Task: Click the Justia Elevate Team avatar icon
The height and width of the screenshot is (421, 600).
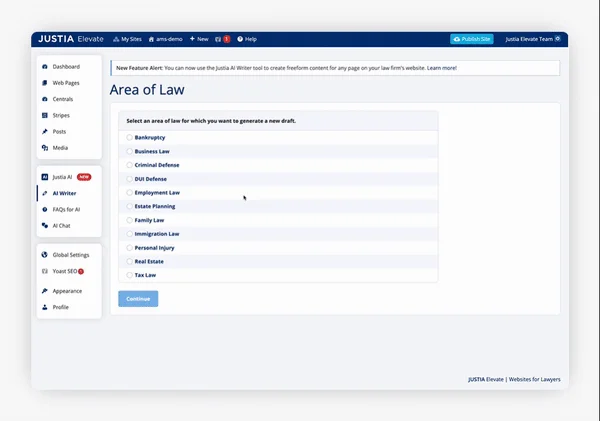Action: 558,39
